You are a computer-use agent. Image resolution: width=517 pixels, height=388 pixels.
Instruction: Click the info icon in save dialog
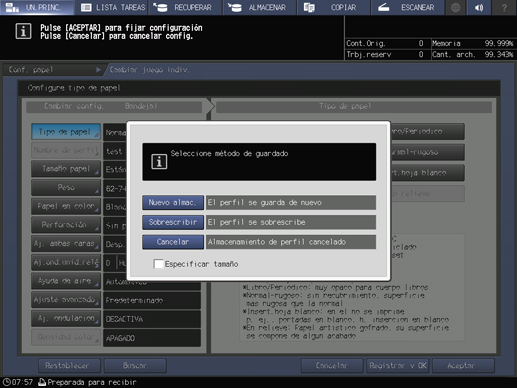(159, 162)
